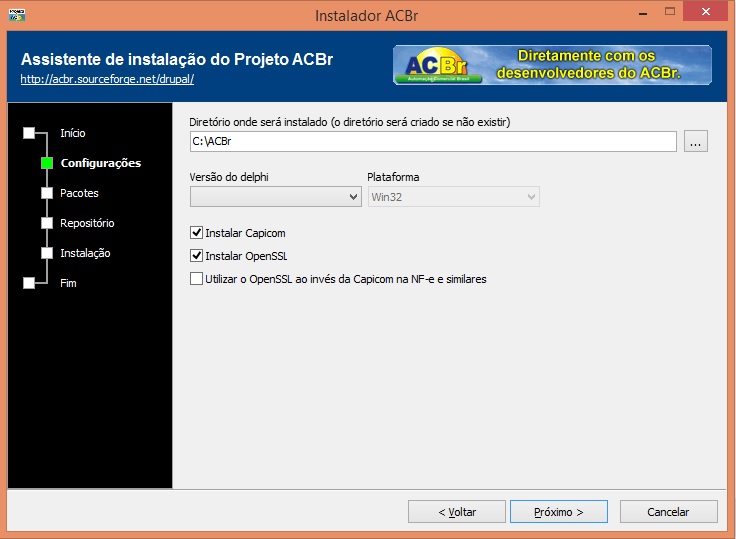
Task: Select the Pacotes step
Action: coord(79,193)
